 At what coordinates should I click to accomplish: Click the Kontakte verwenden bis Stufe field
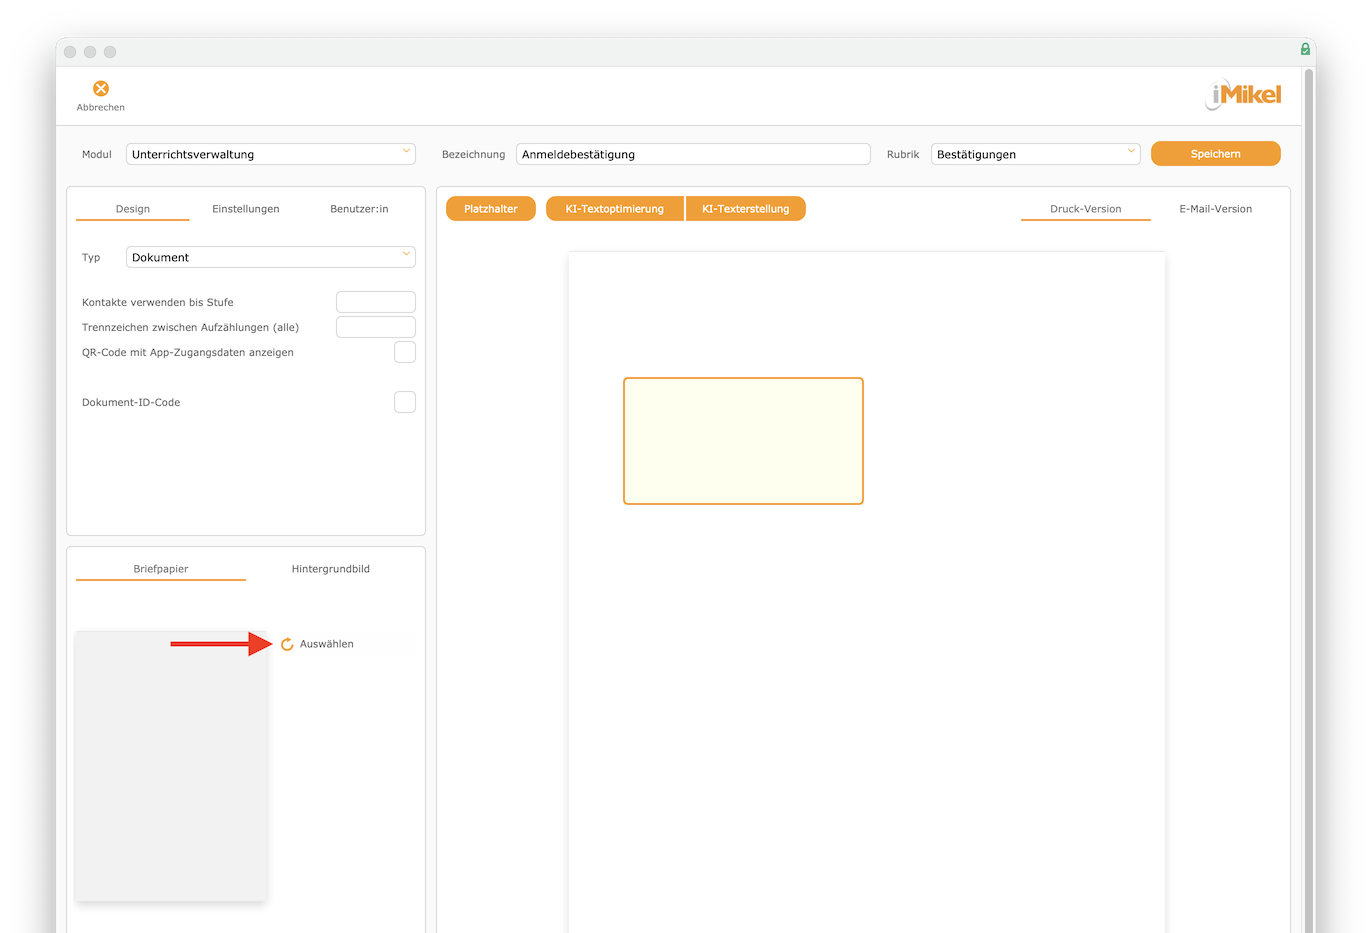pyautogui.click(x=376, y=302)
